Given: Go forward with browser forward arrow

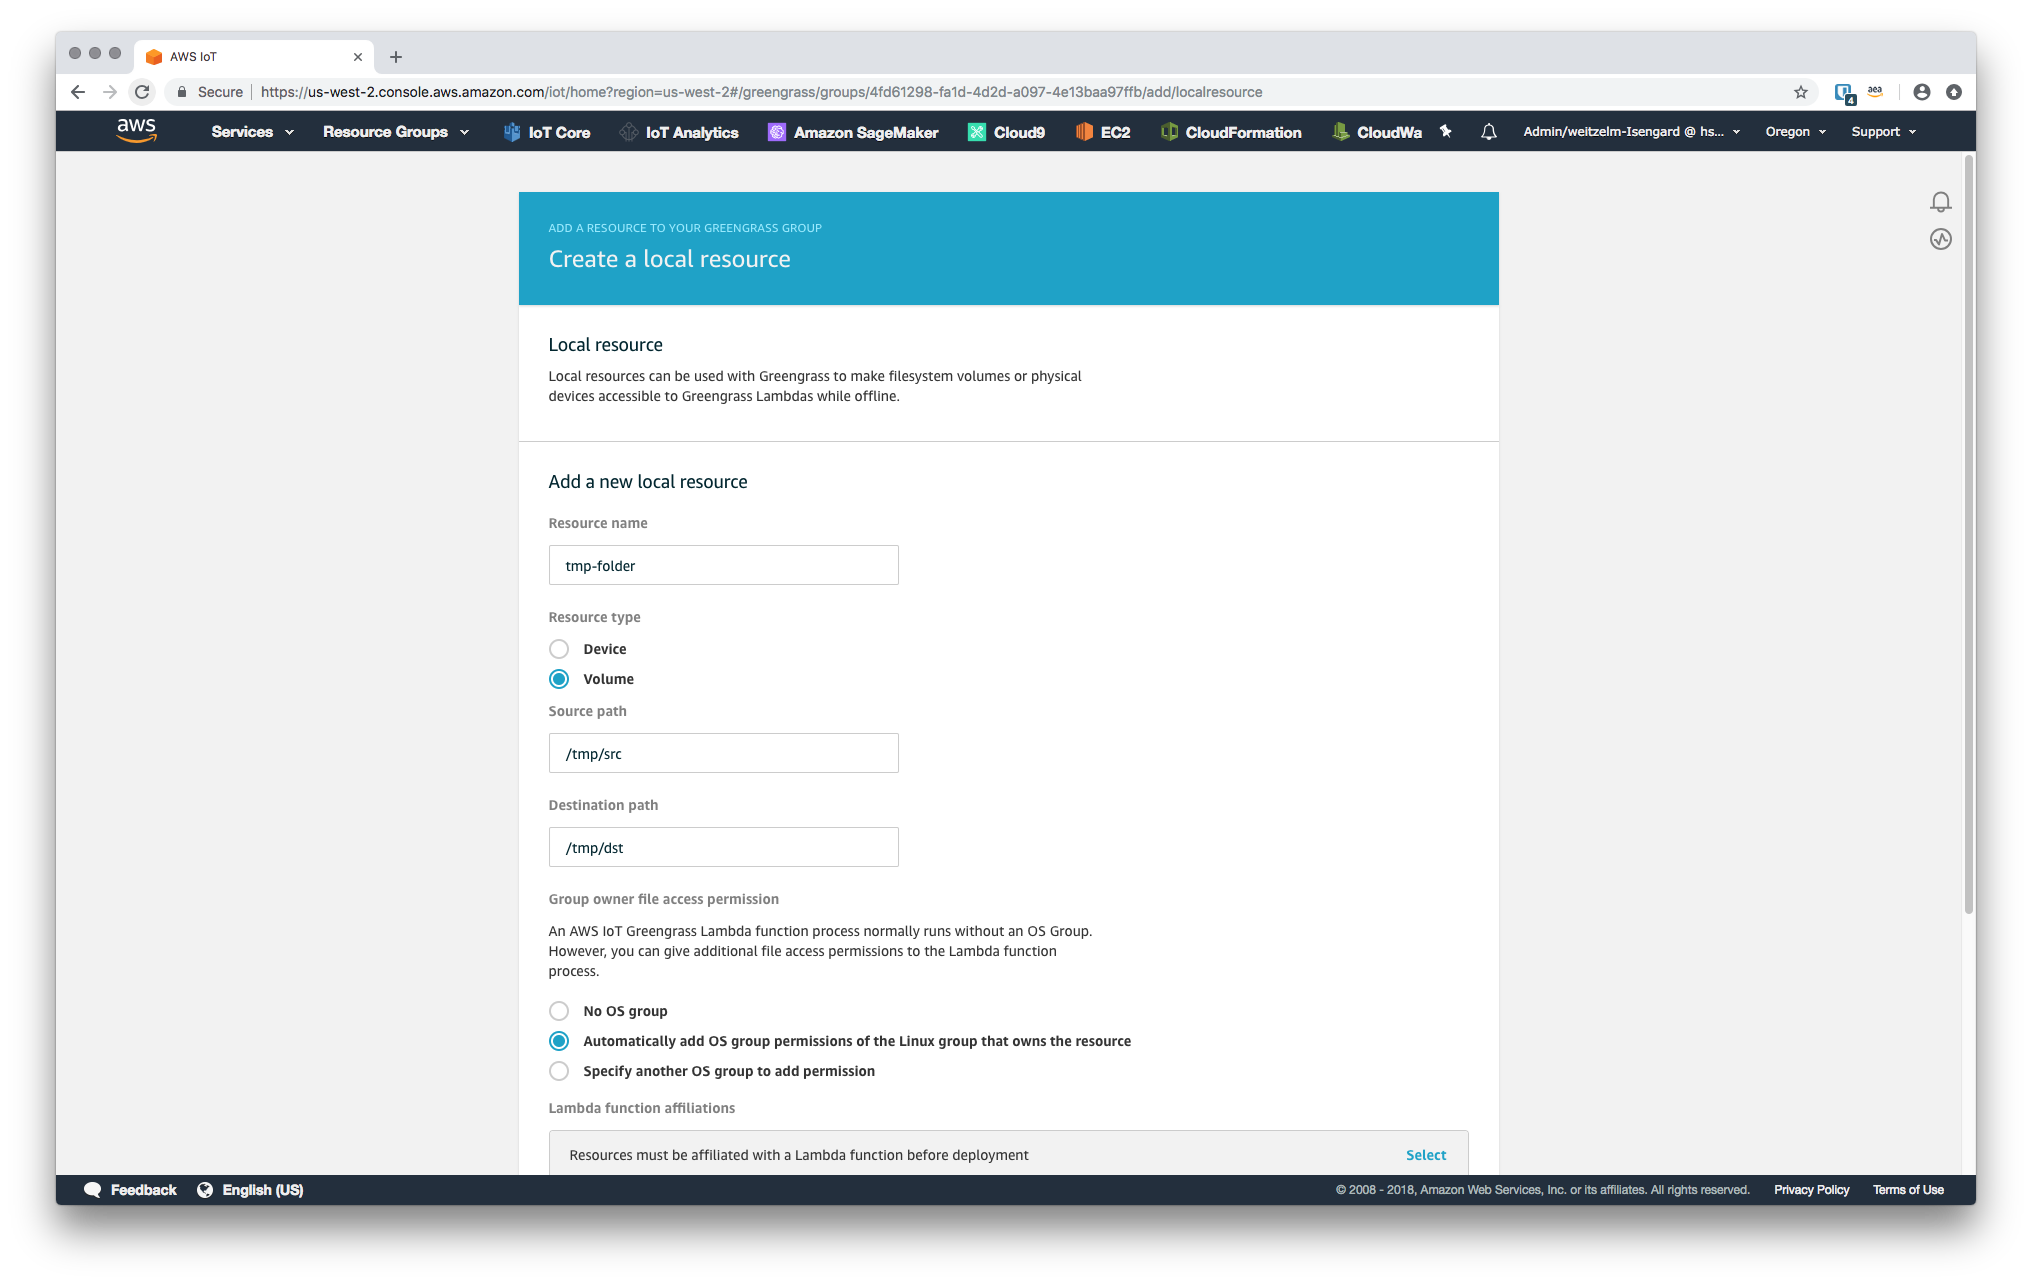Looking at the screenshot, I should [110, 92].
